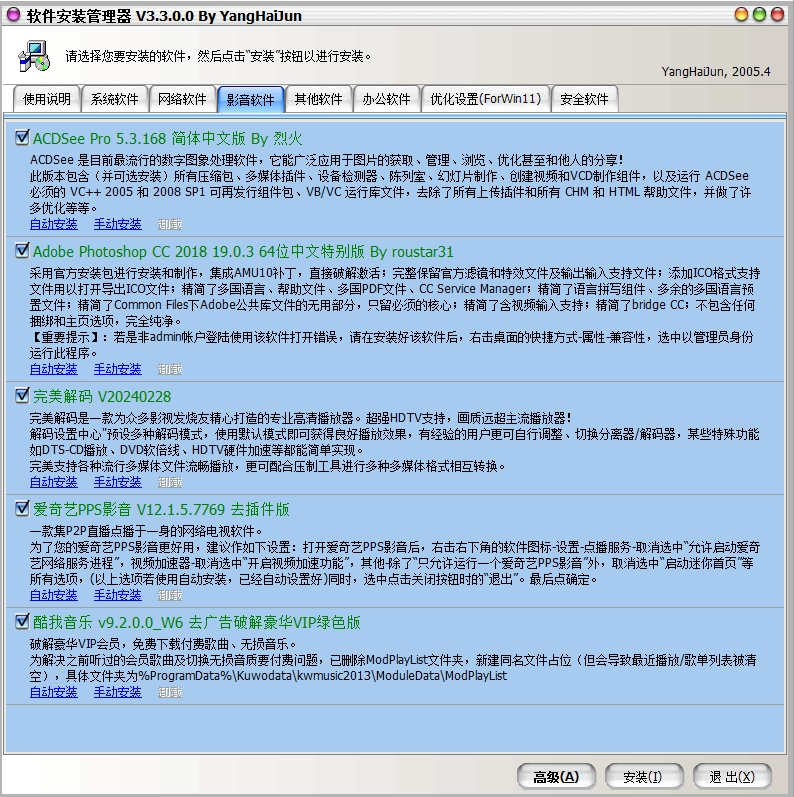This screenshot has width=794, height=797.
Task: Click 自动安装 link for 爱奇艺PPS影音
Action: pyautogui.click(x=53, y=595)
